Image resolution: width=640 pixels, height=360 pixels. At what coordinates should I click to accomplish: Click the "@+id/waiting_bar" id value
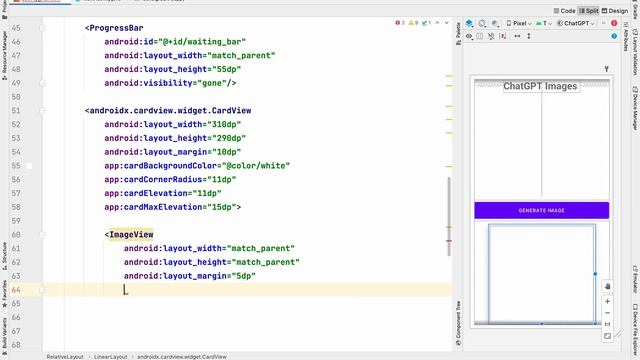(202, 42)
